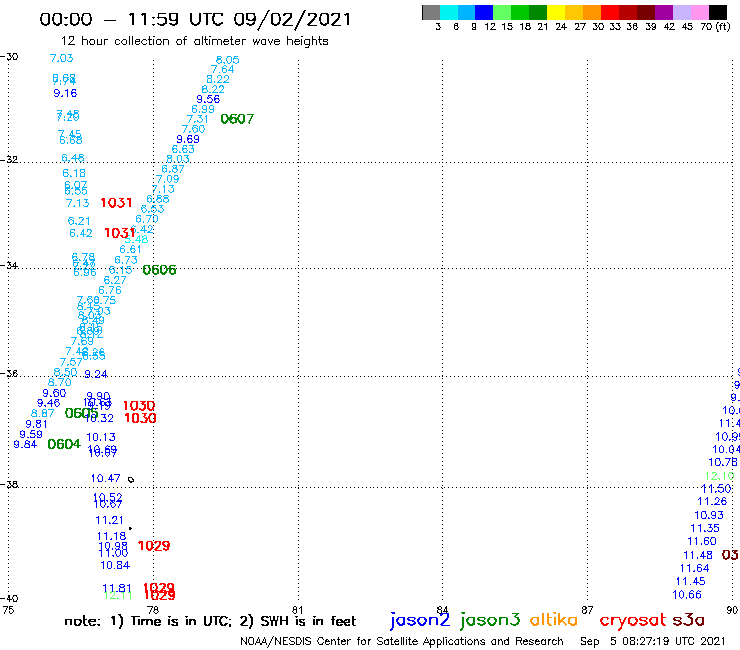The image size is (740, 650).
Task: Select the jason3 satellite legend label
Action: coord(490,621)
